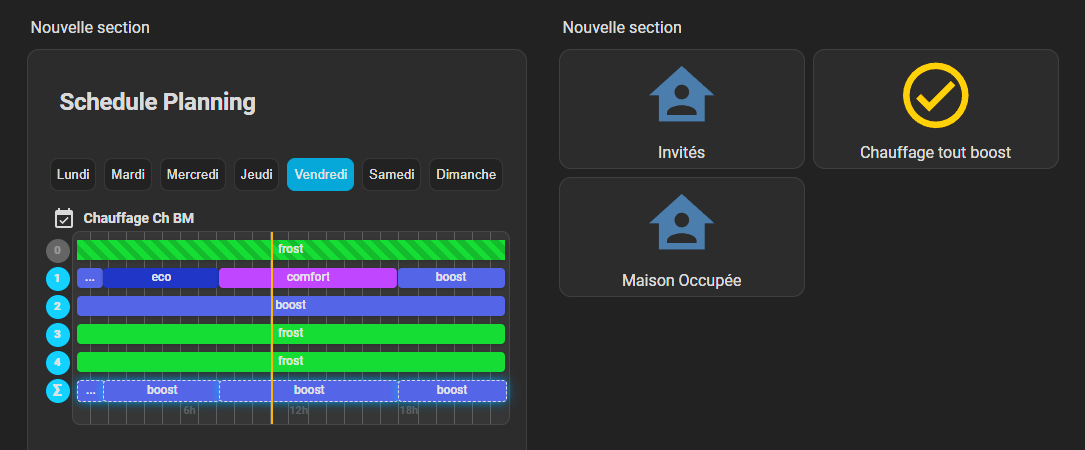Select the grey schedule row 0 badge
This screenshot has height=450, width=1085.
(58, 250)
